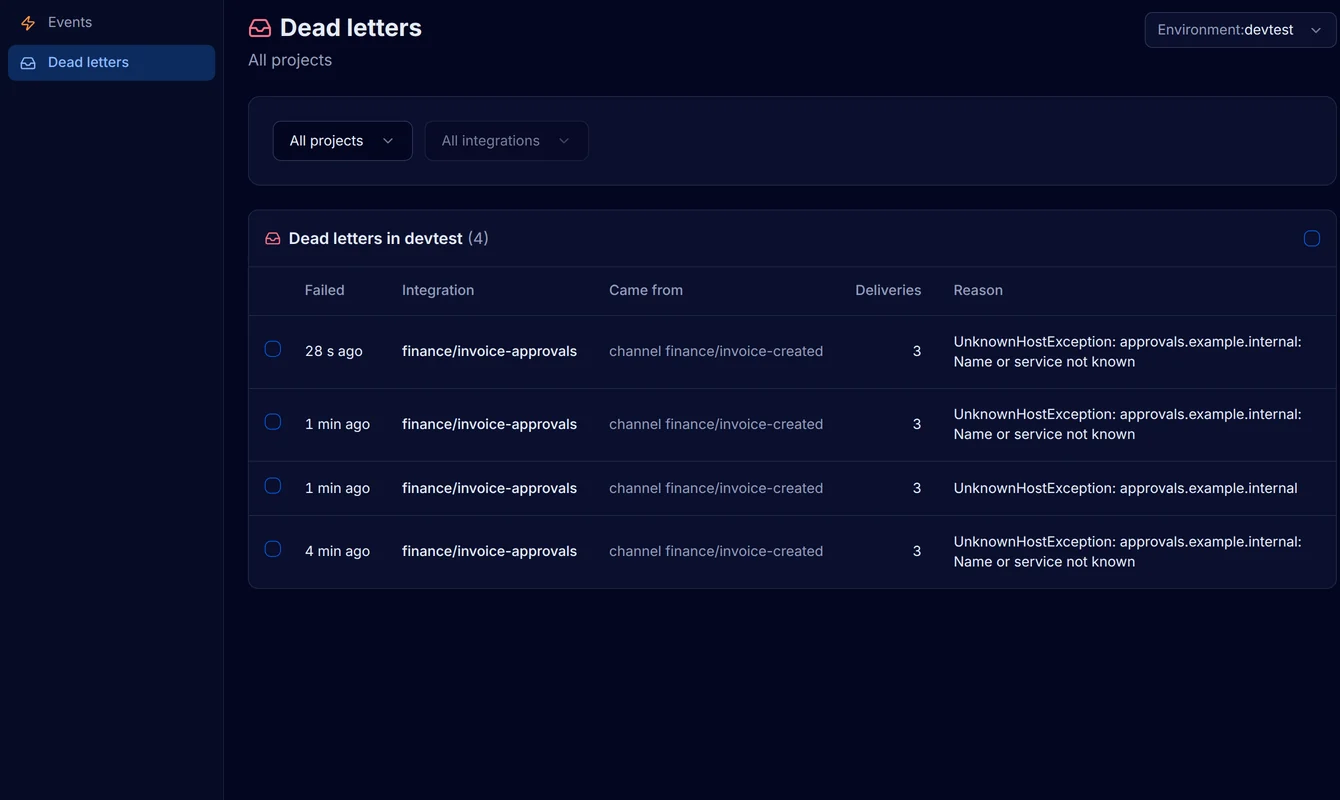1340x800 pixels.
Task: Click the inbox icon beside Dead letters in sidebar
Action: (x=28, y=62)
